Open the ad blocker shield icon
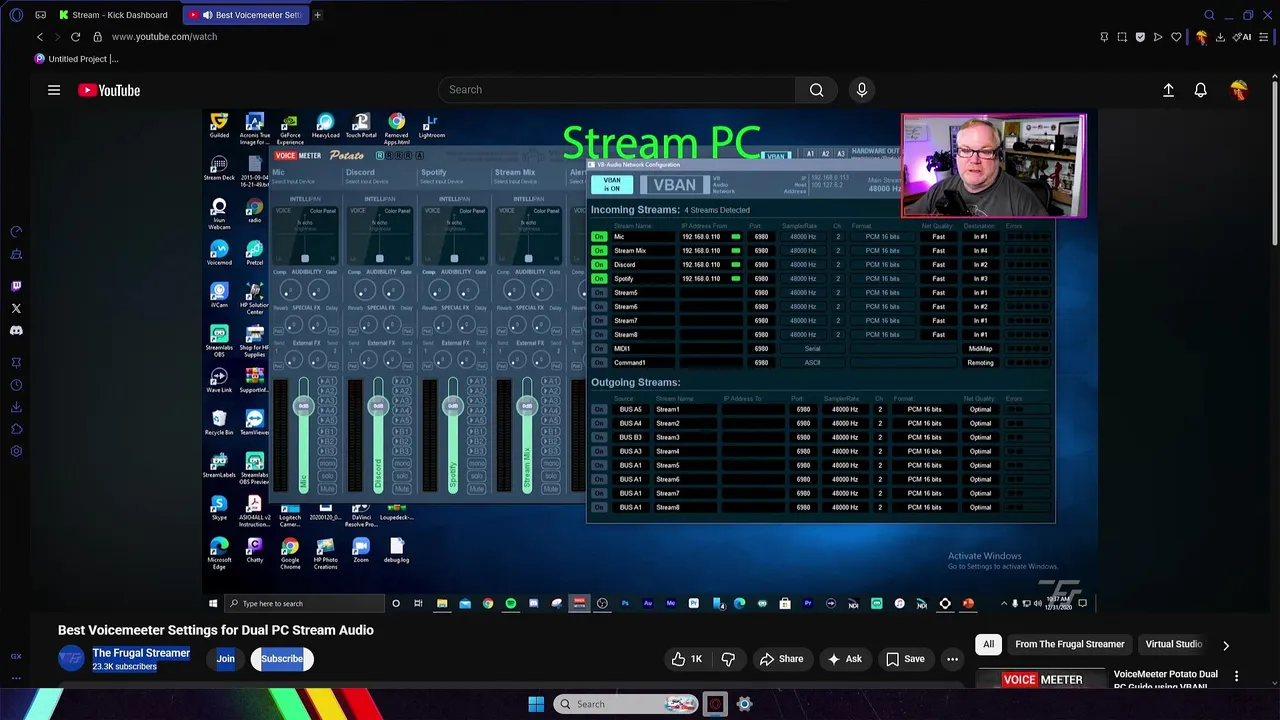 1140,37
